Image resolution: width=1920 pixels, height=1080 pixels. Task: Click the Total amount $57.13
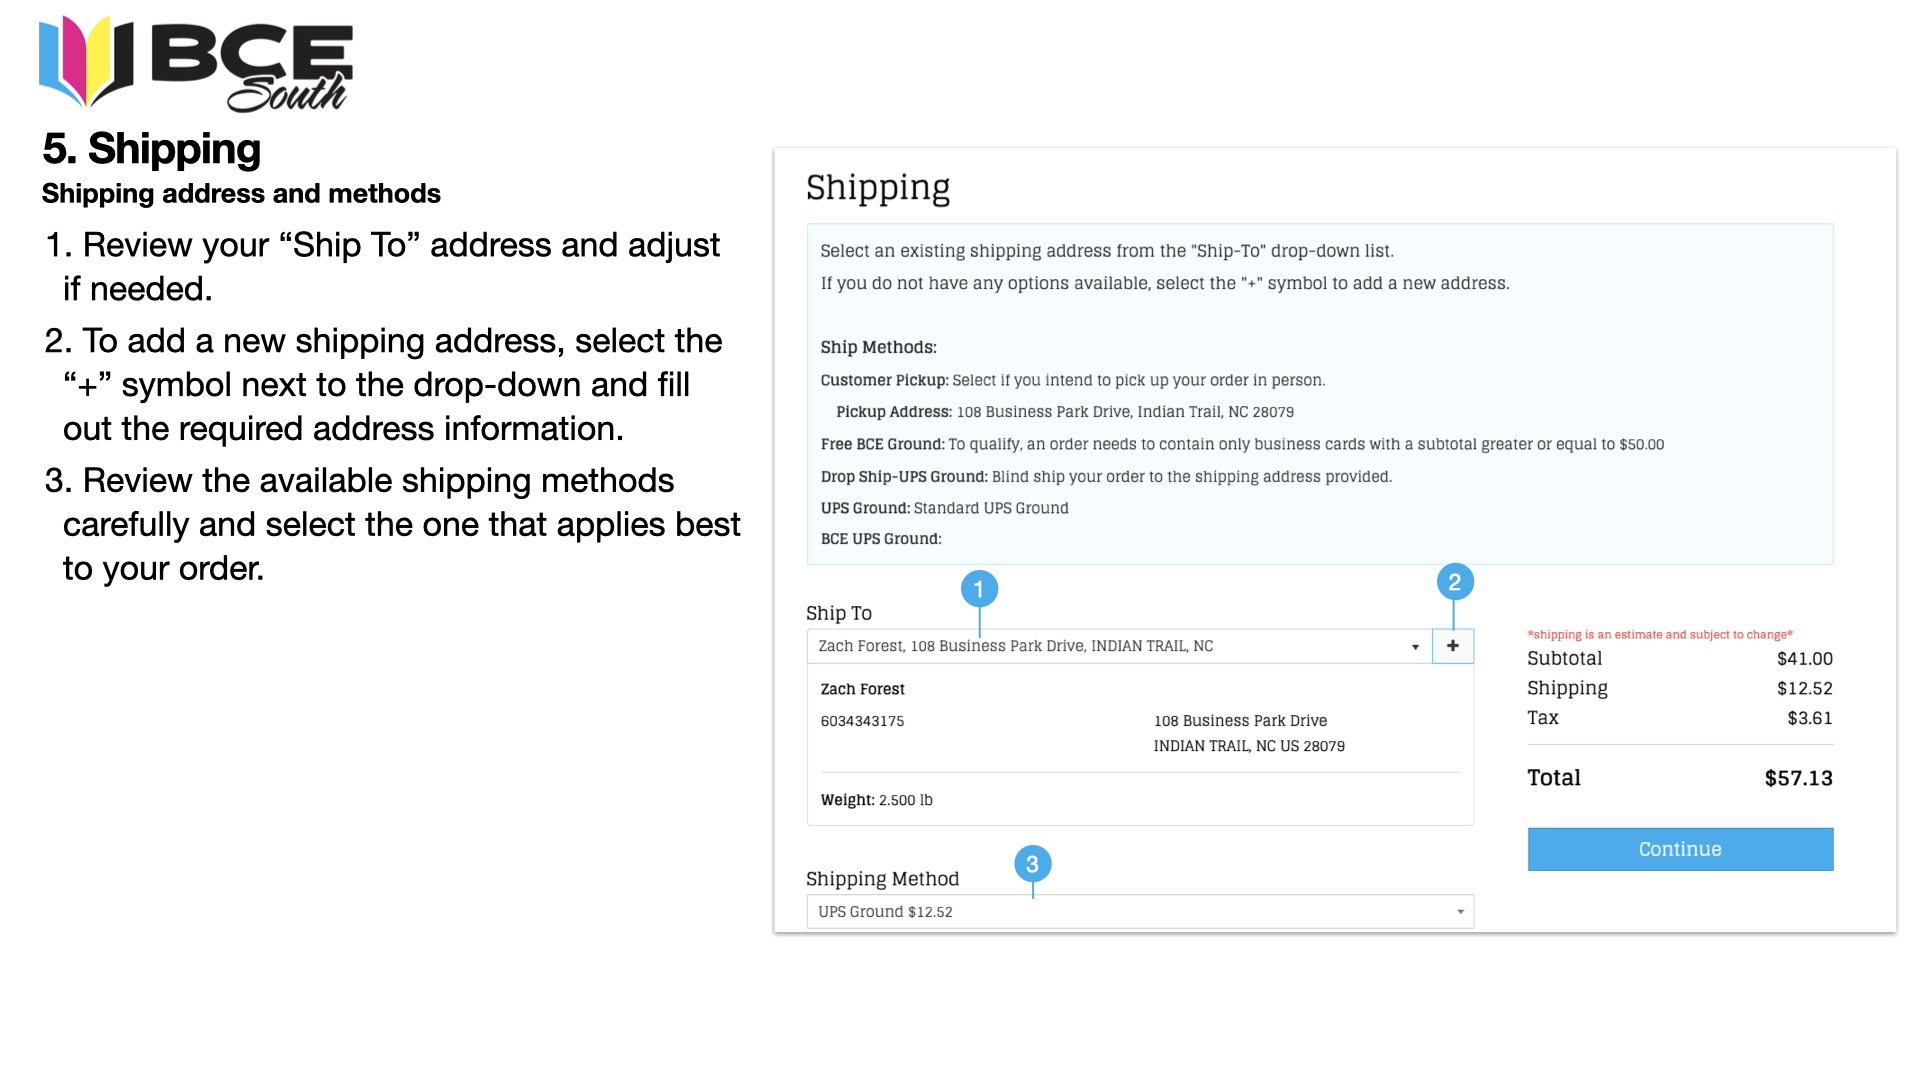point(1798,778)
